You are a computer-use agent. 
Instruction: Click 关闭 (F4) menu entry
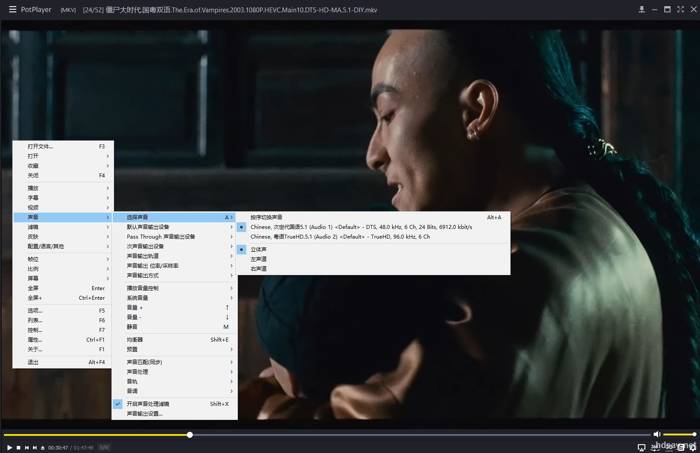63,175
